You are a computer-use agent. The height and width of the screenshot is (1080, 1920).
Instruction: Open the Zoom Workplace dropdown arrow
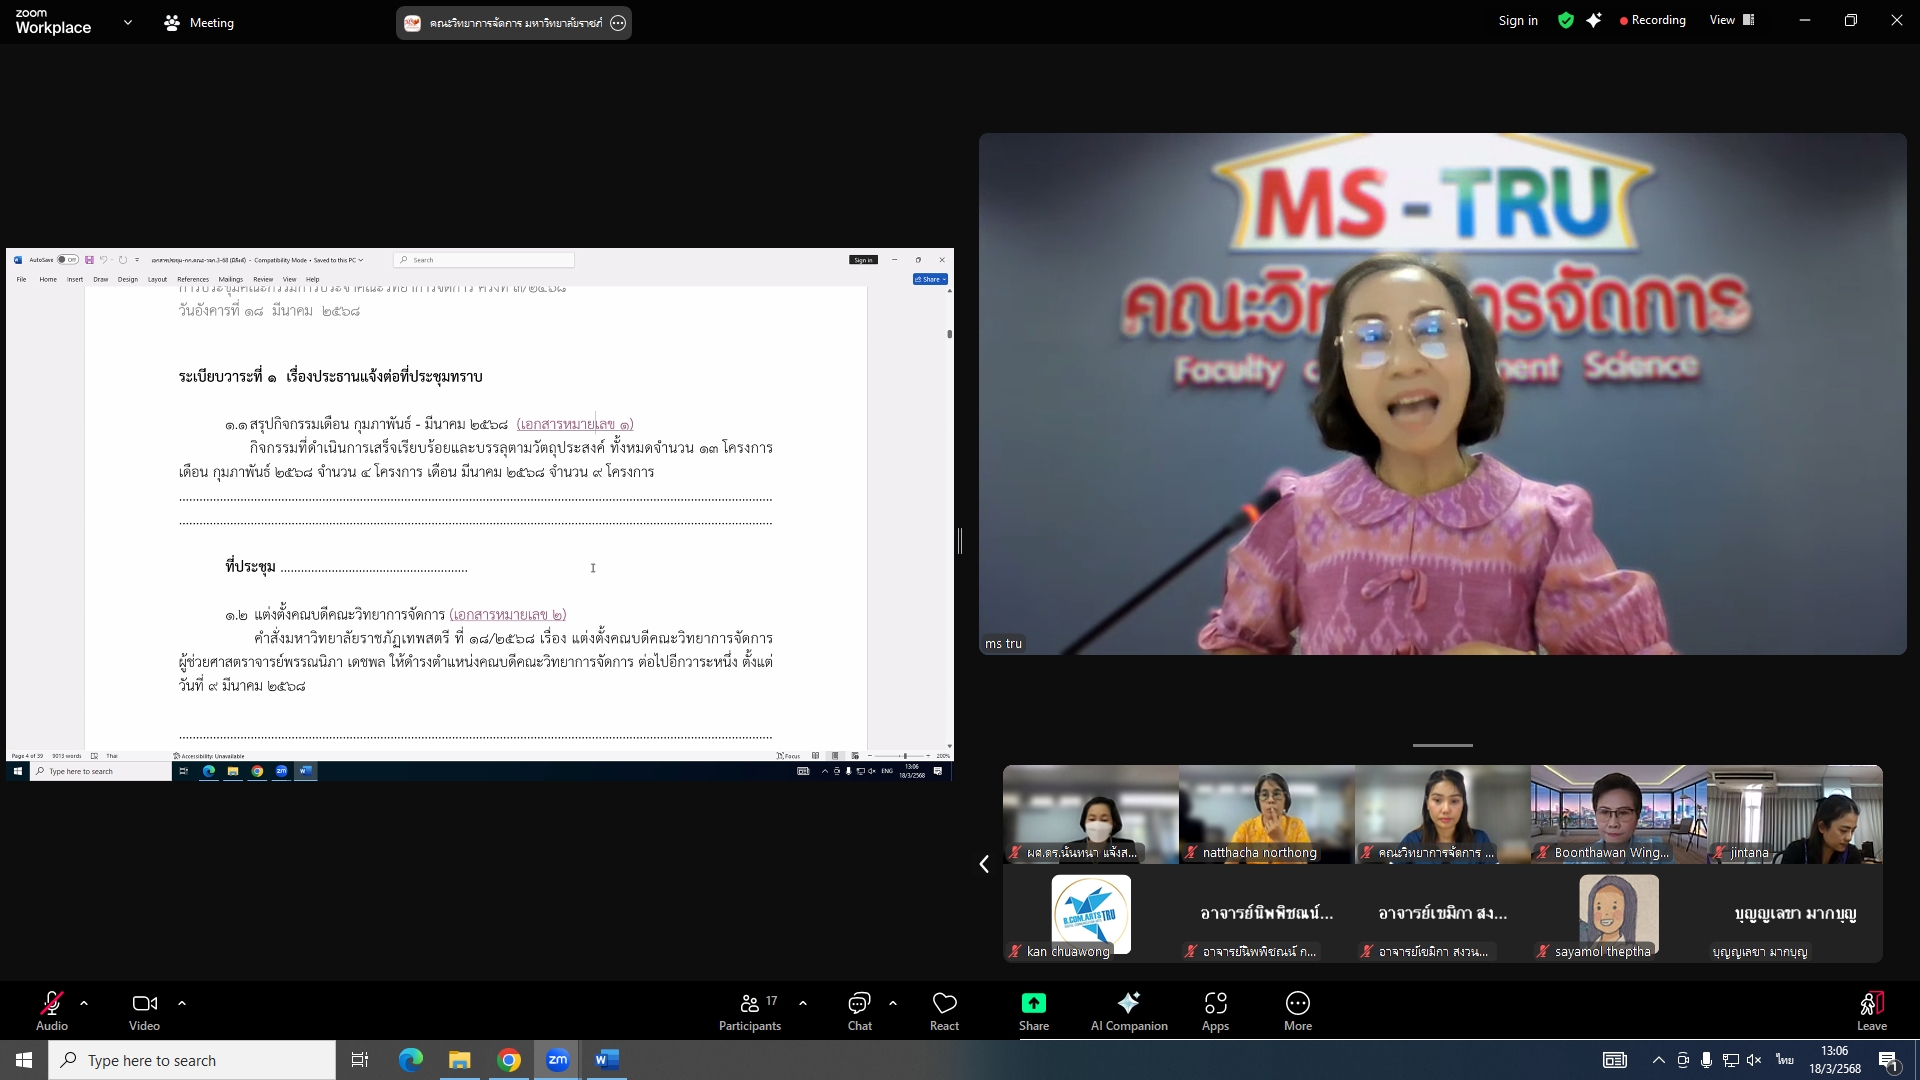coord(127,22)
